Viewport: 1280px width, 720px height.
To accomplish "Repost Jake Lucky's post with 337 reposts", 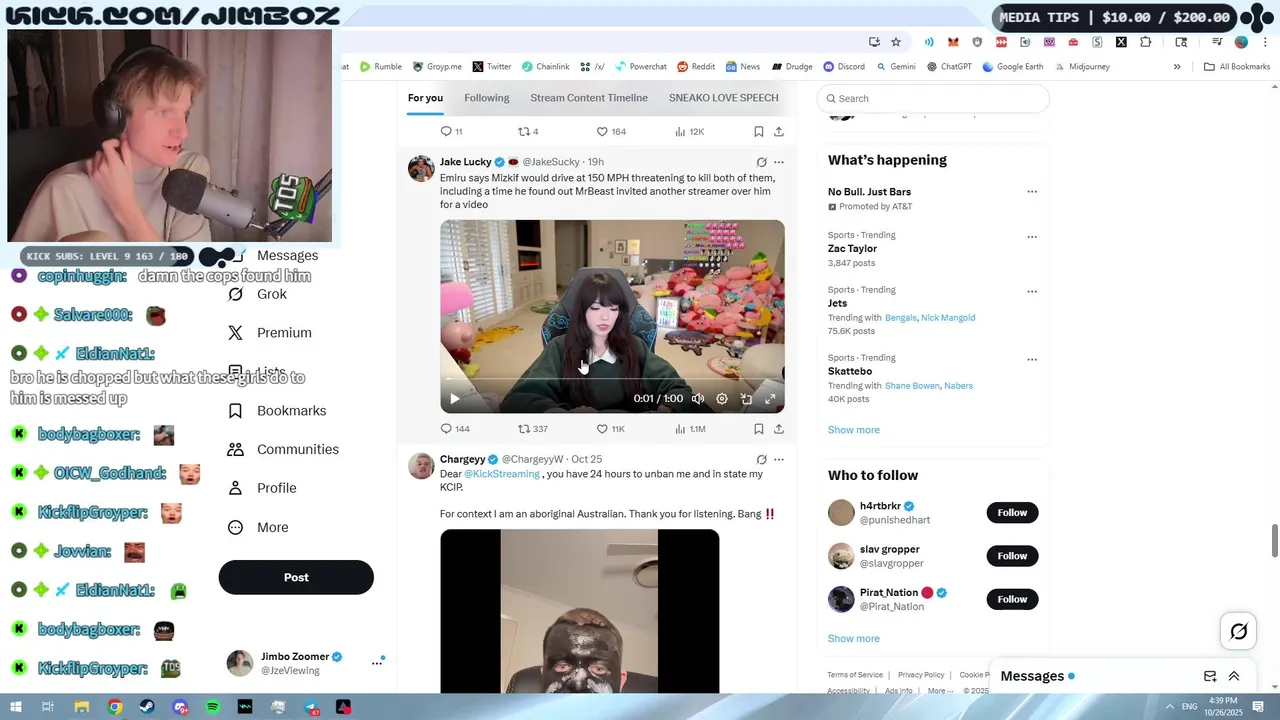I will 532,429.
